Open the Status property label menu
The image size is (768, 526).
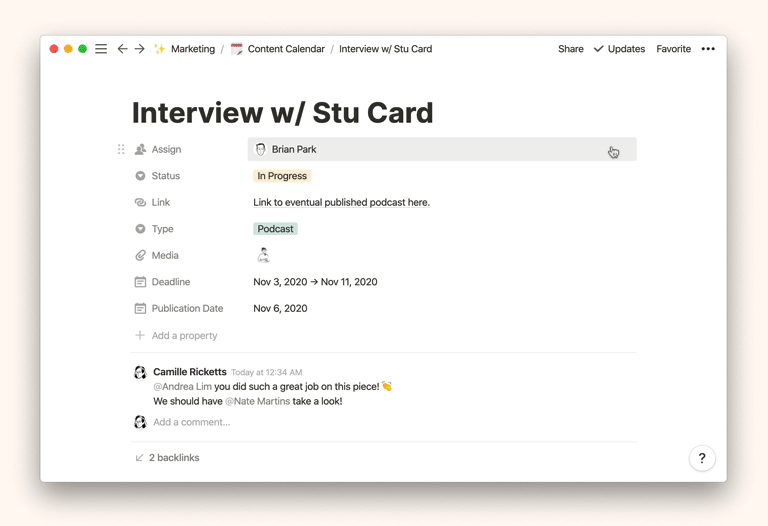[166, 176]
